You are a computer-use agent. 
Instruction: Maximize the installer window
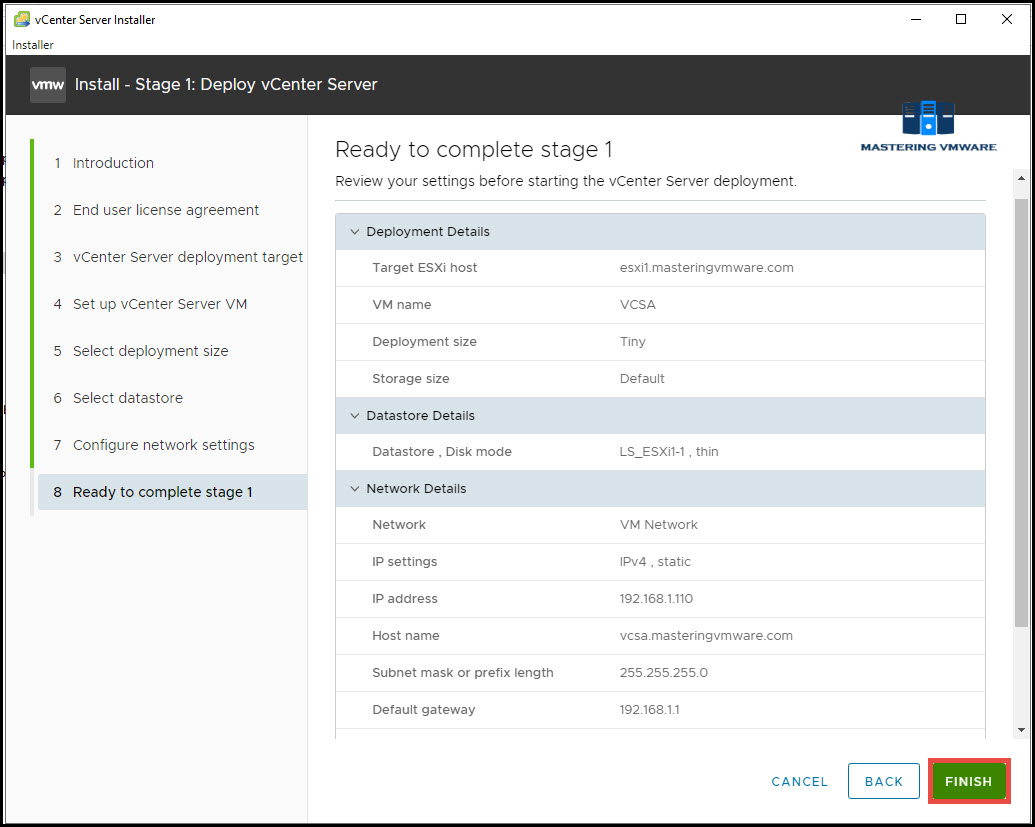[x=961, y=19]
